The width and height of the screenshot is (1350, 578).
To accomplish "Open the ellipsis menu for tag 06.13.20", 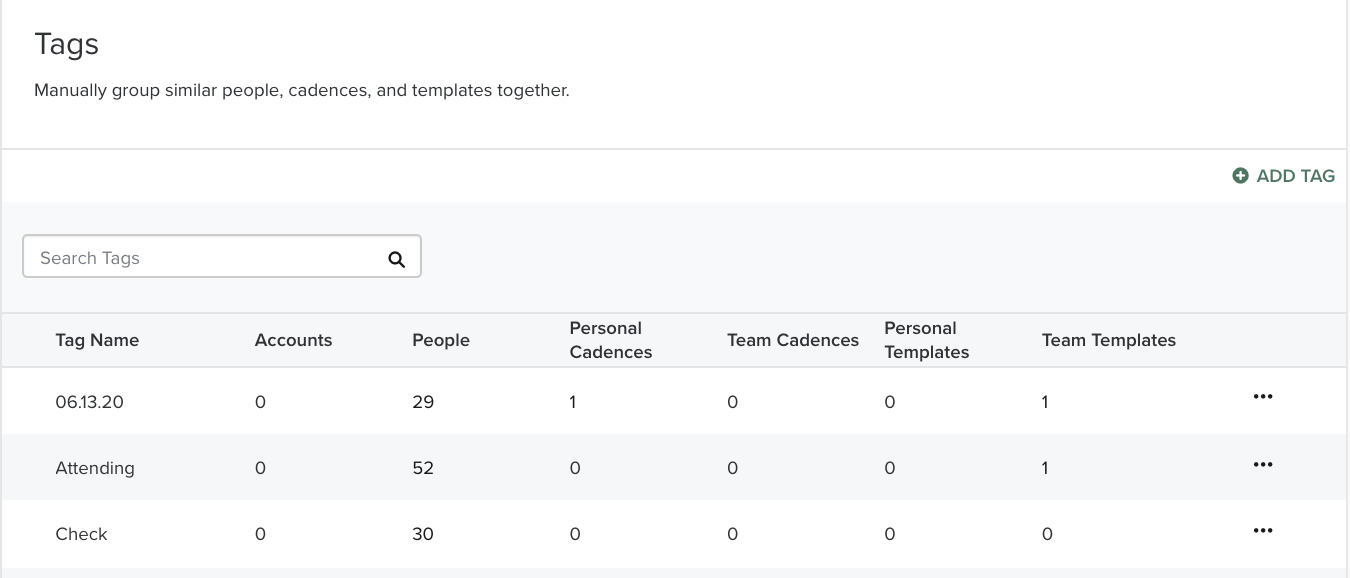I will [1262, 396].
